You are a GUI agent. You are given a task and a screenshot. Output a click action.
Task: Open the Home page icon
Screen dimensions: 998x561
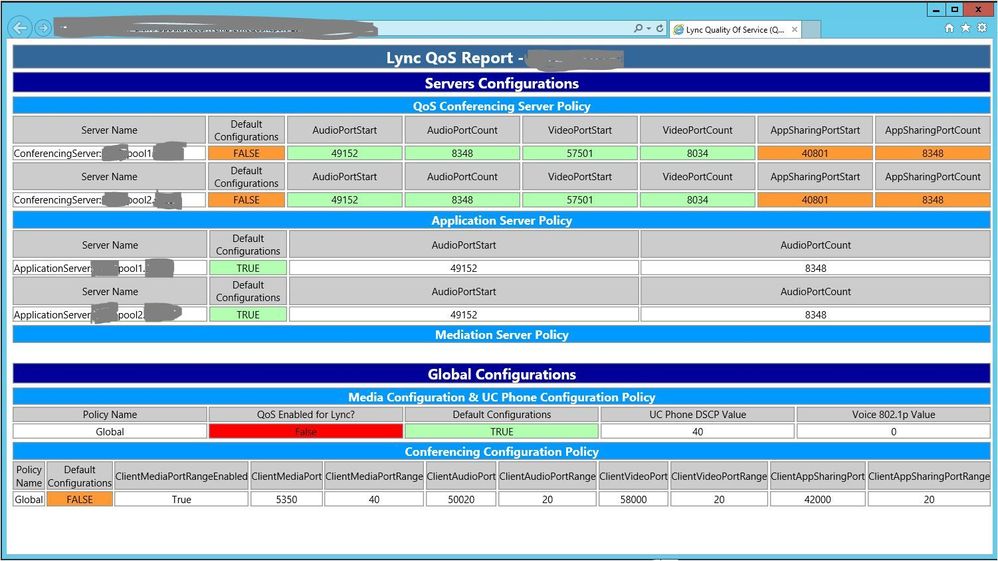pos(950,28)
